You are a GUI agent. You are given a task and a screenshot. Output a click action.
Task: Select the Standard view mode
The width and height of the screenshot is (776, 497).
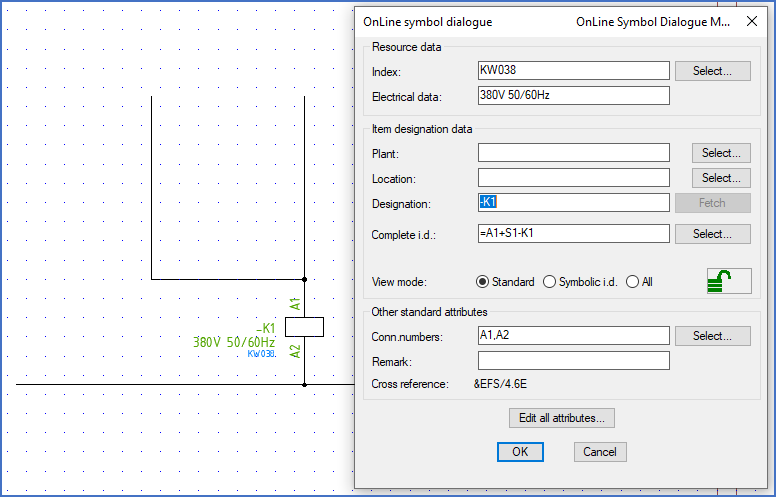[483, 282]
